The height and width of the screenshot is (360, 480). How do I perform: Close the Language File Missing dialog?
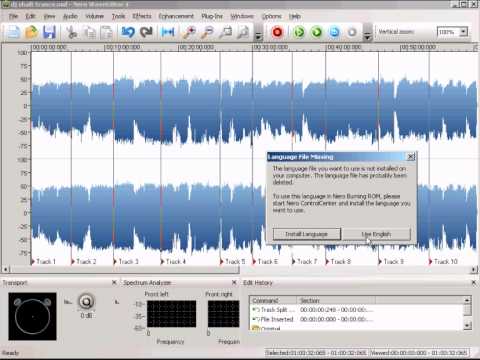pos(411,156)
